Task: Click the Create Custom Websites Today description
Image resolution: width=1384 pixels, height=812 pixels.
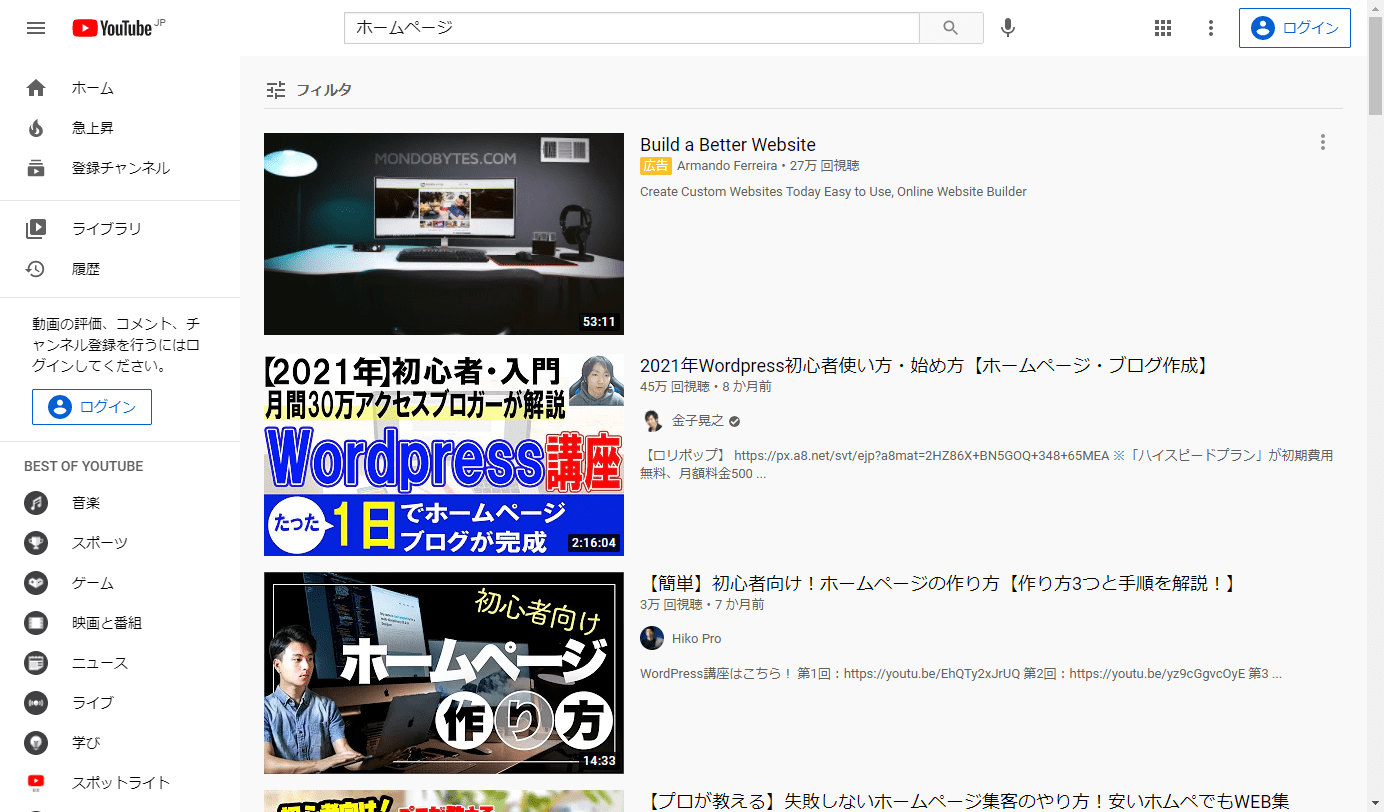Action: 833,192
